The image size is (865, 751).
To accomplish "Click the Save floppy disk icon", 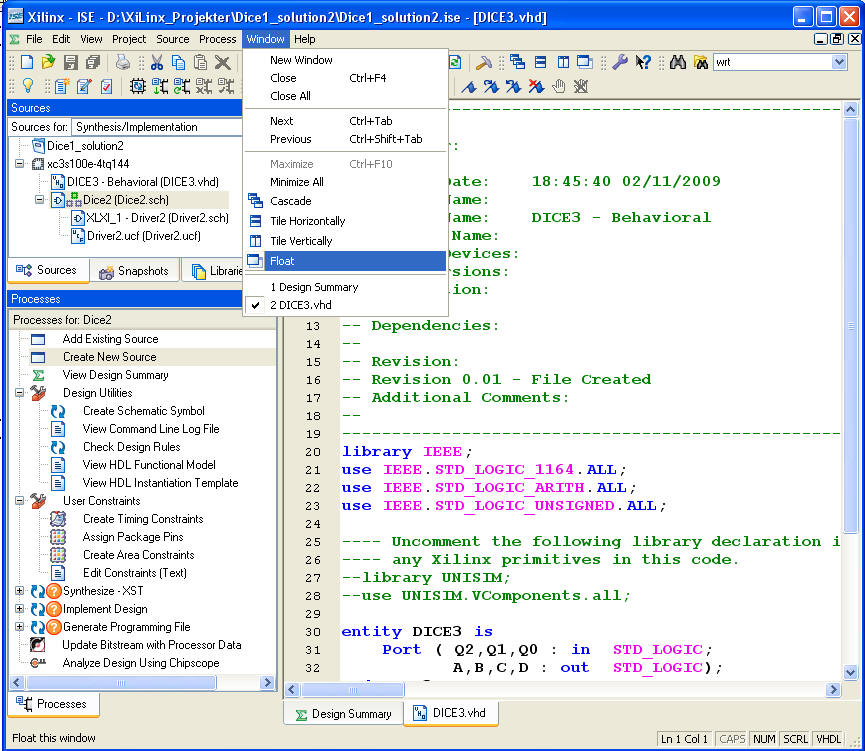I will [71, 62].
